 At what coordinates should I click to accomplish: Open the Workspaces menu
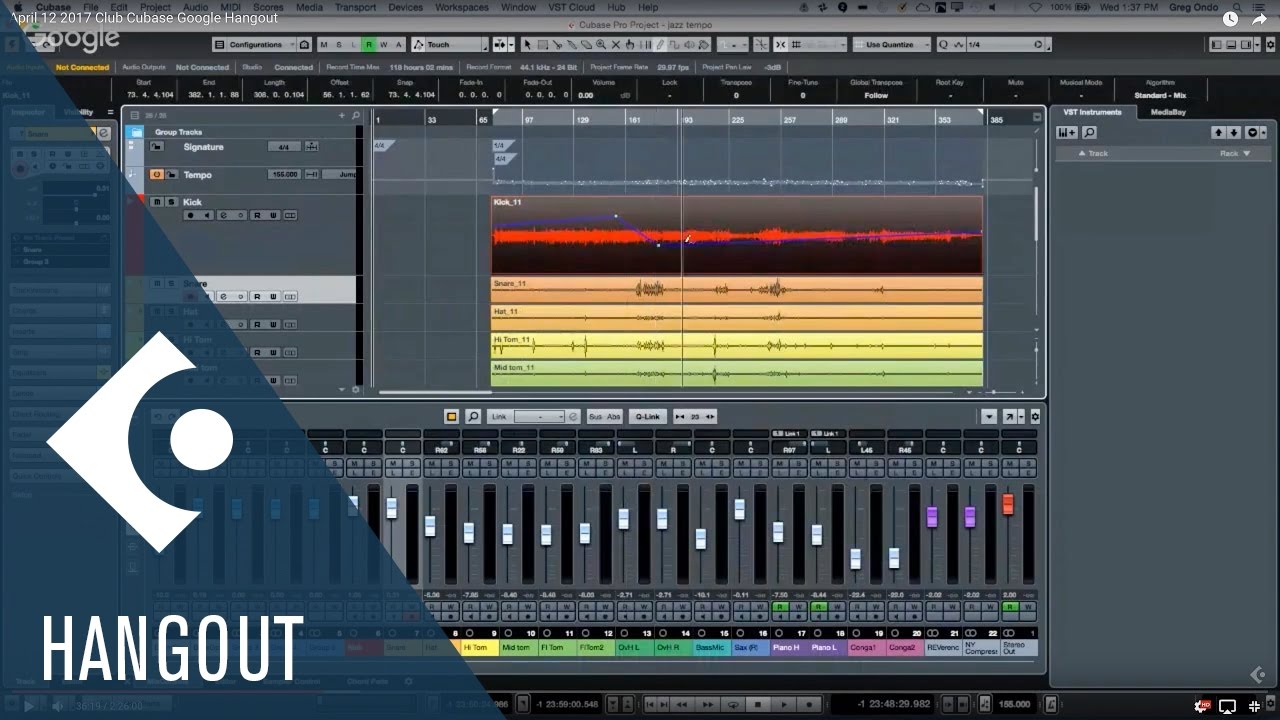(x=462, y=7)
